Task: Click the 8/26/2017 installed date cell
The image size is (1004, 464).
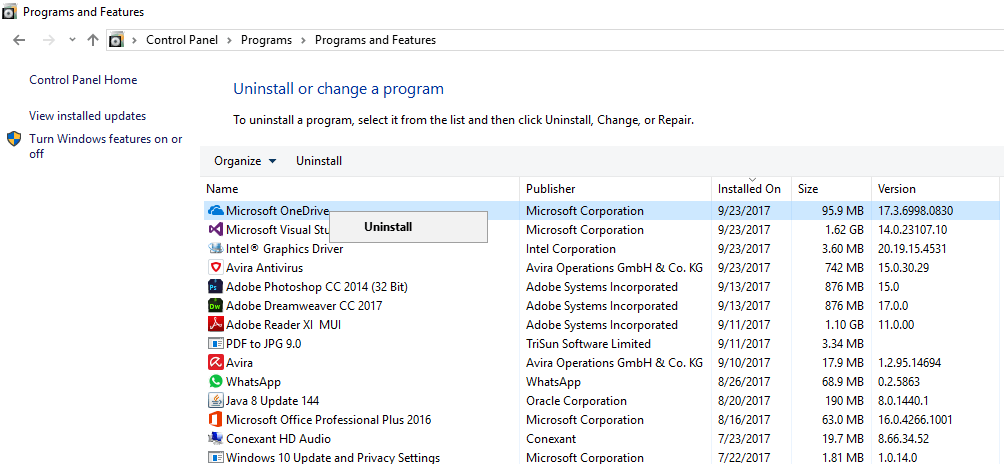Action: [x=744, y=382]
